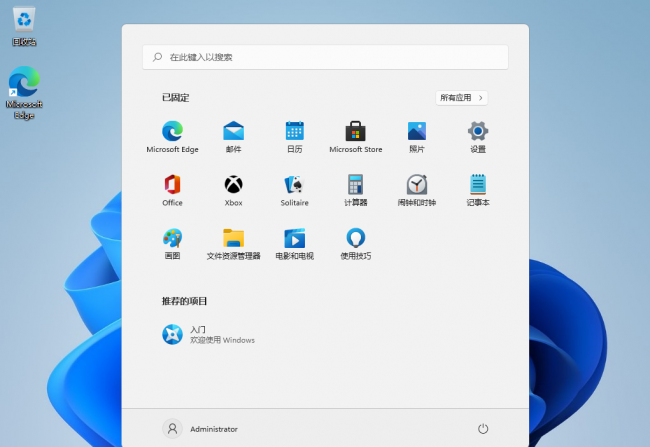650x447 pixels.
Task: Click the search field 在此键入以搜索
Action: 325,57
